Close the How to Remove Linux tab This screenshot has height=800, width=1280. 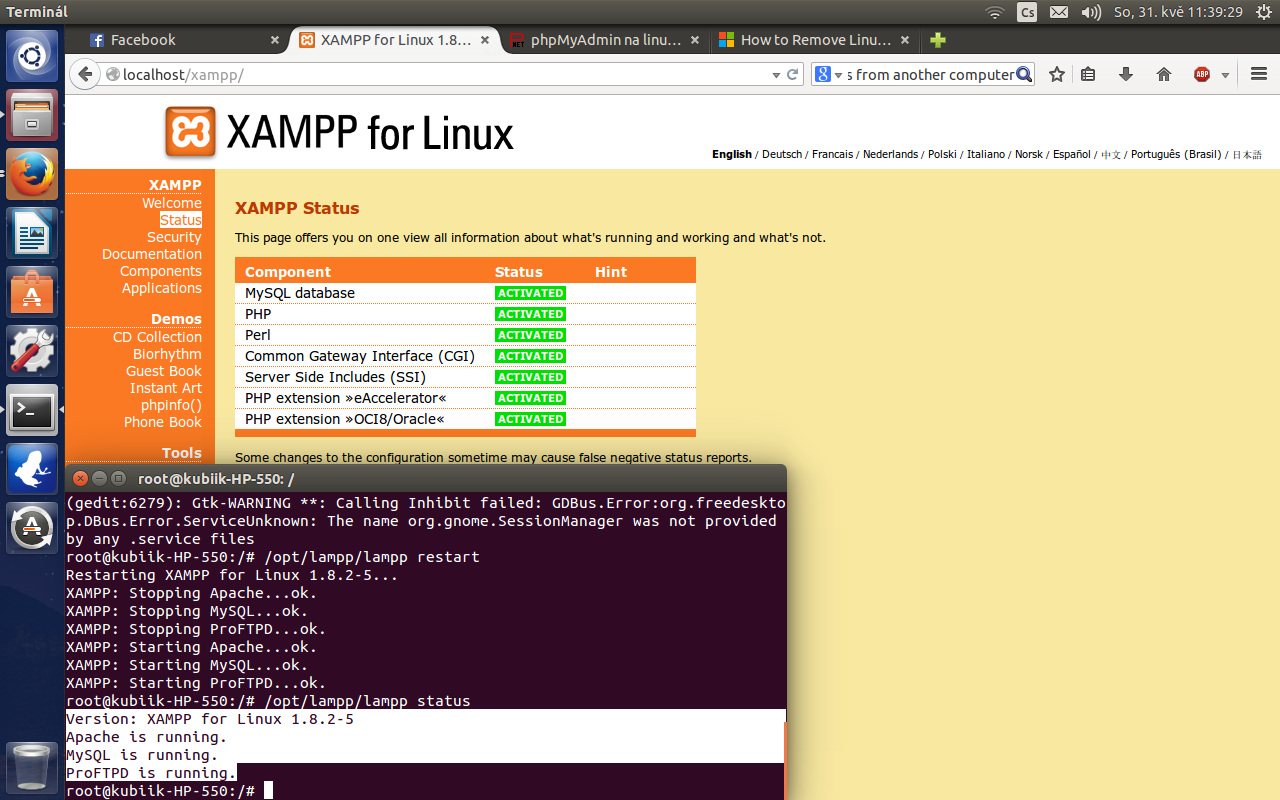coord(905,40)
